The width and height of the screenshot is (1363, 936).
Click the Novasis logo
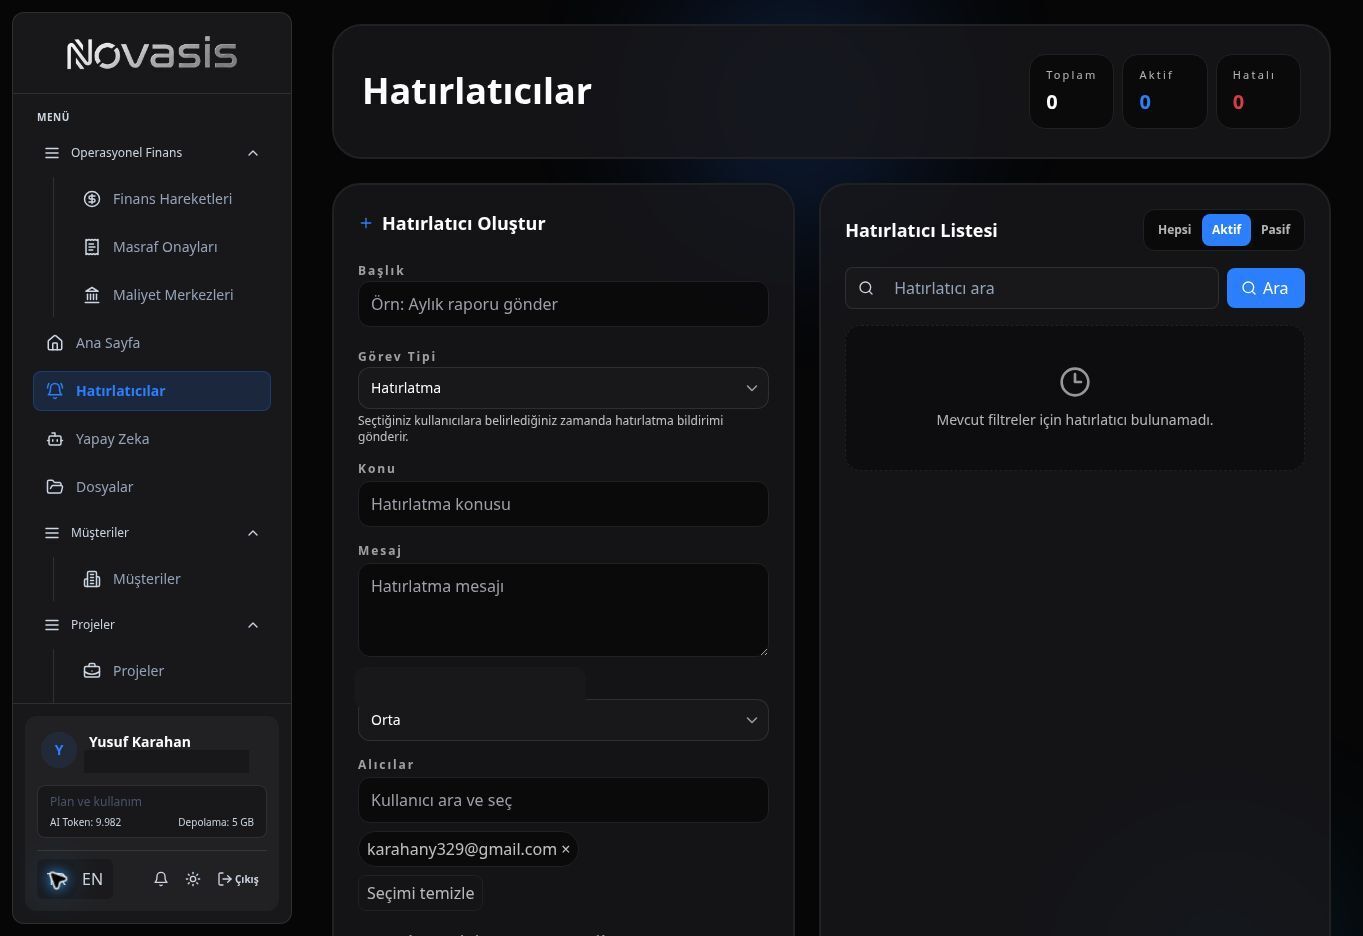152,54
